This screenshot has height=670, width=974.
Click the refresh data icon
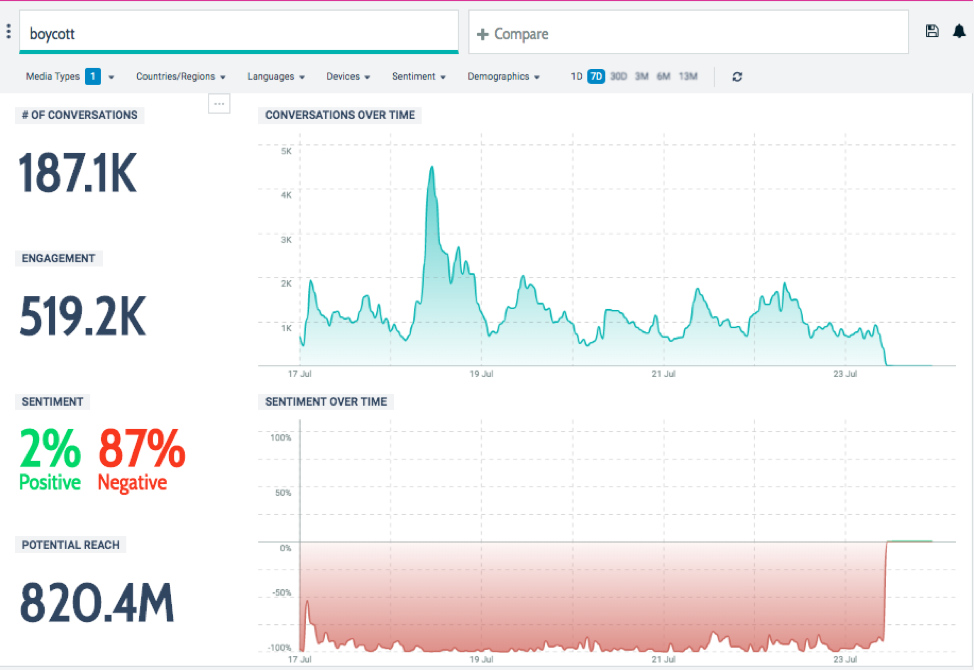tap(737, 76)
